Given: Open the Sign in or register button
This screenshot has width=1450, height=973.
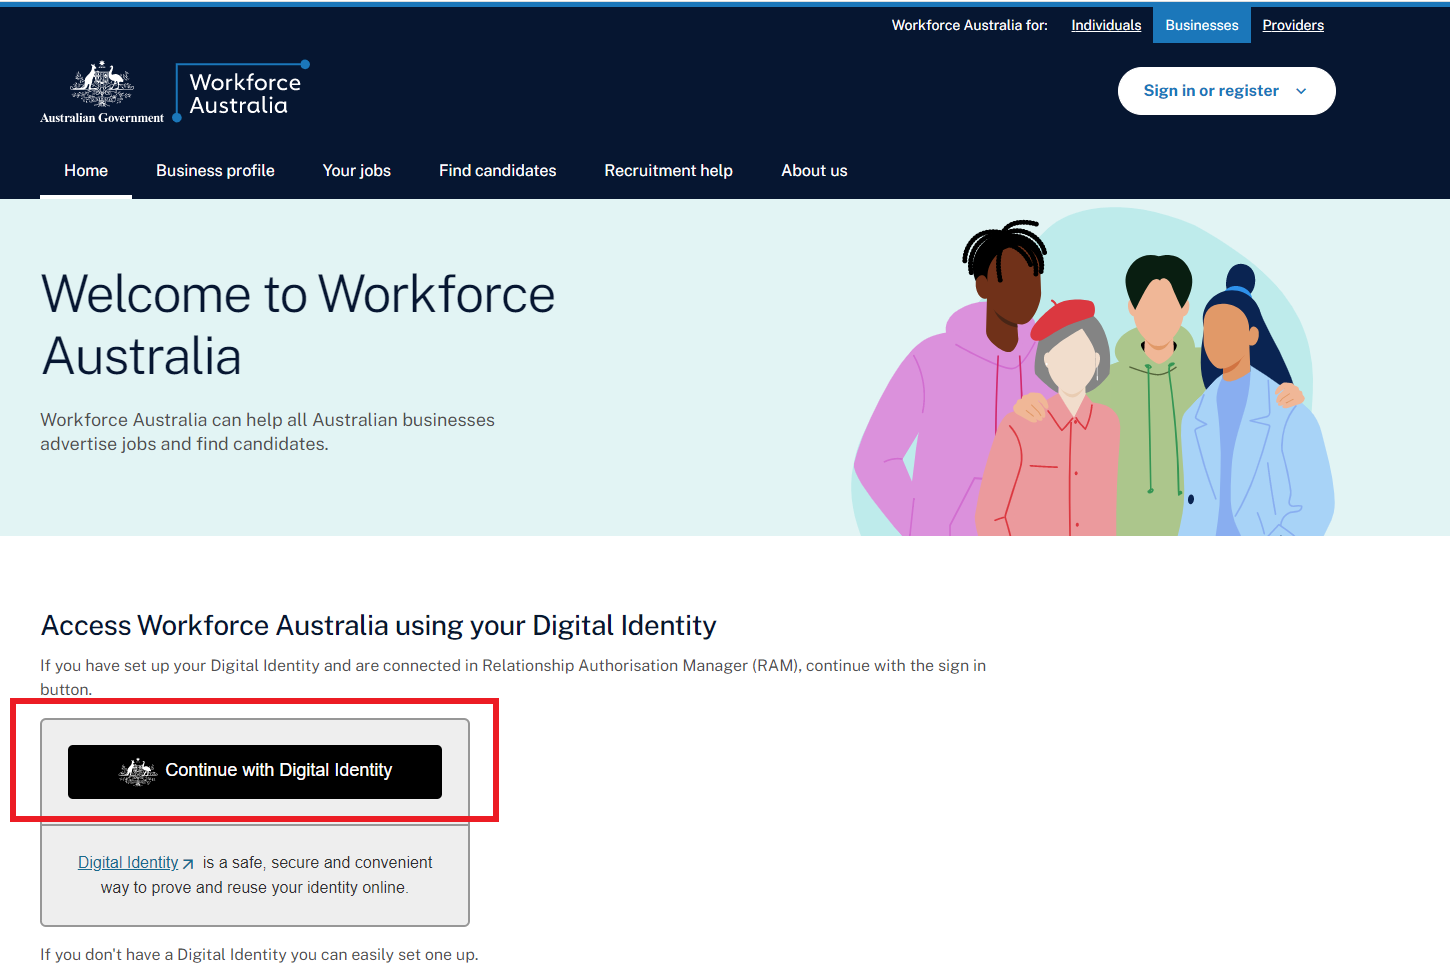Looking at the screenshot, I should [x=1226, y=91].
